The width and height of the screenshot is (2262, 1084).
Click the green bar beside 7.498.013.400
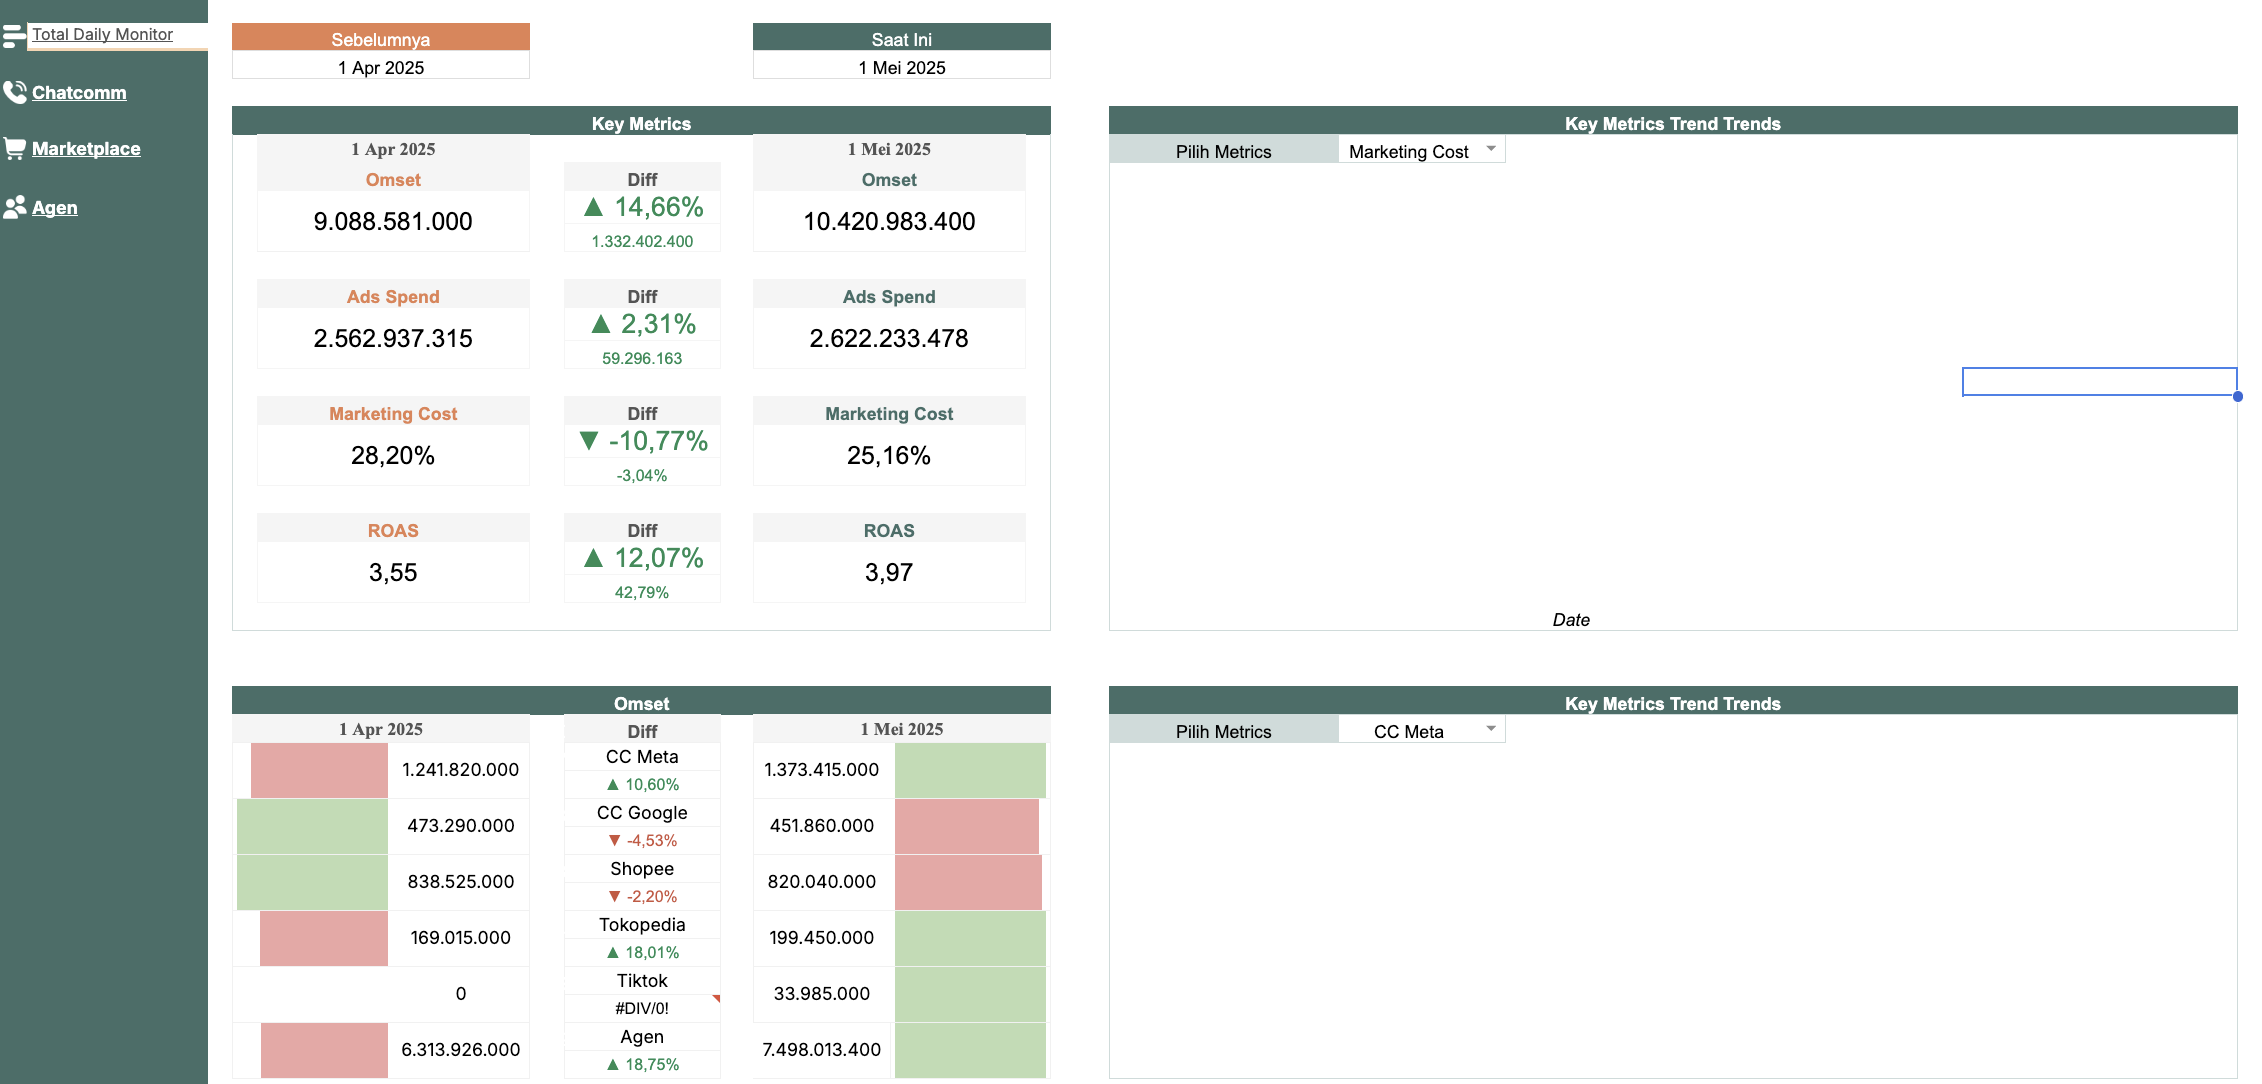click(969, 1049)
